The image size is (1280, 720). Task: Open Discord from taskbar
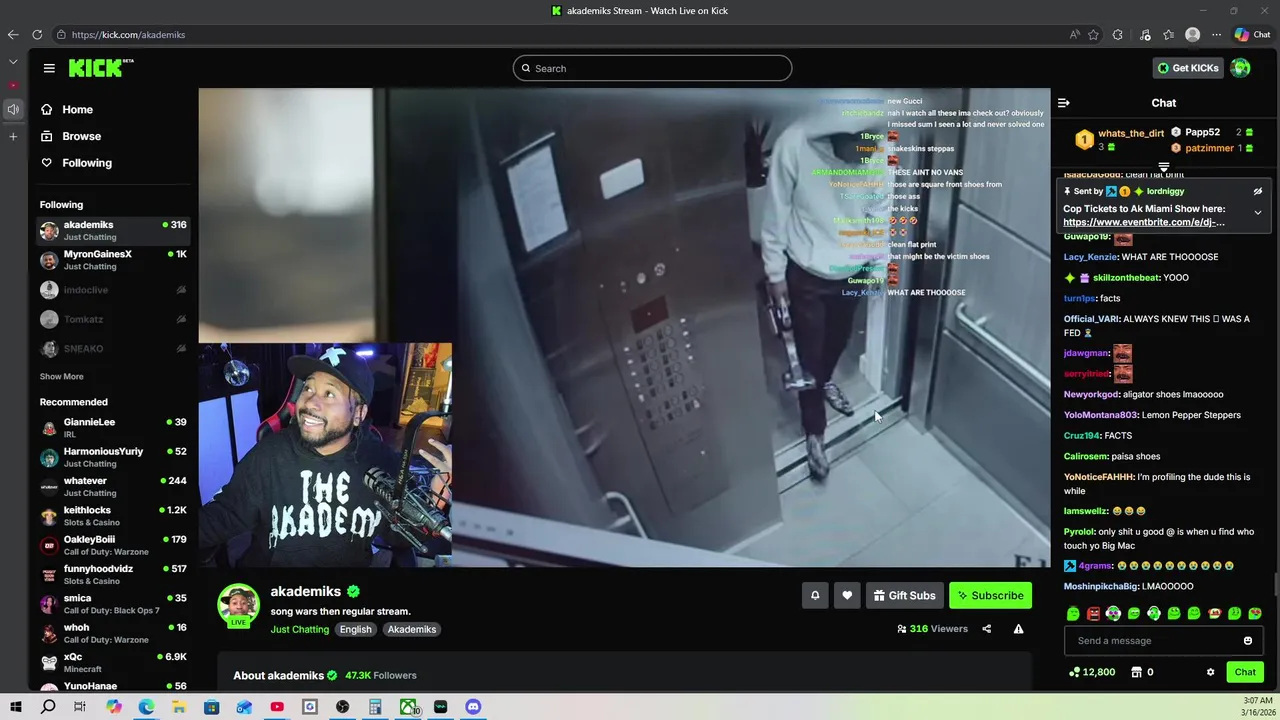tap(473, 707)
